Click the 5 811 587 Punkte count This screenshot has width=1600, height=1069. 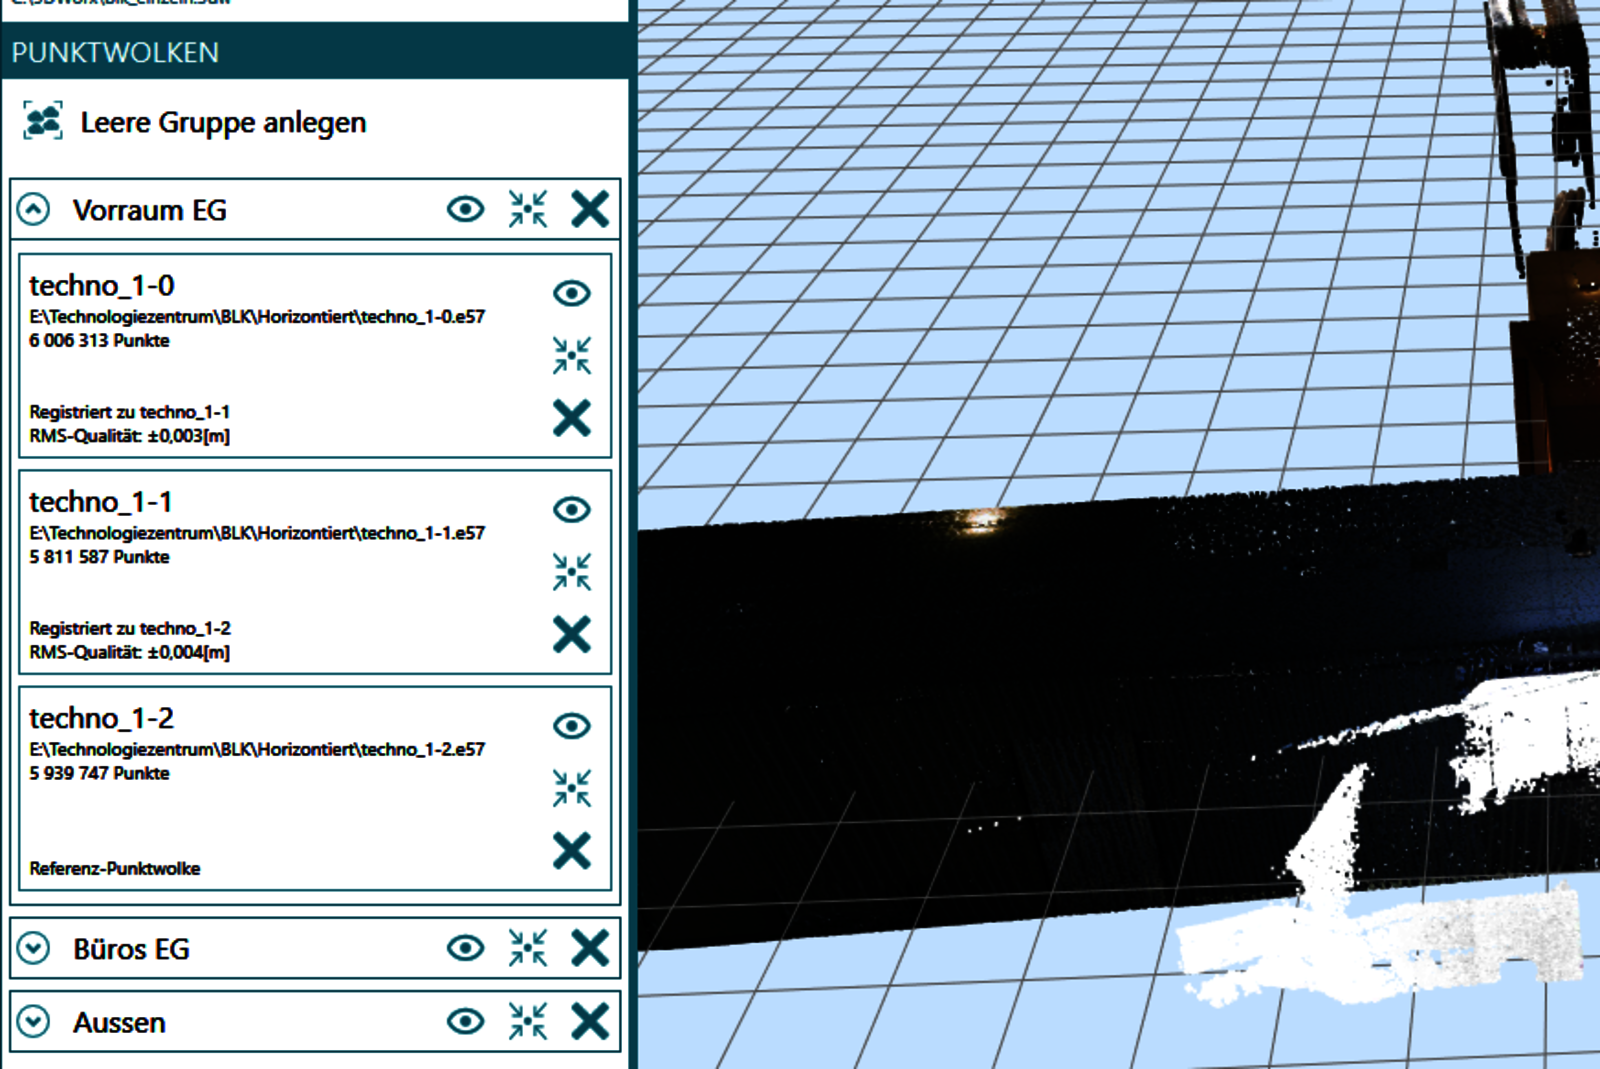tap(99, 557)
